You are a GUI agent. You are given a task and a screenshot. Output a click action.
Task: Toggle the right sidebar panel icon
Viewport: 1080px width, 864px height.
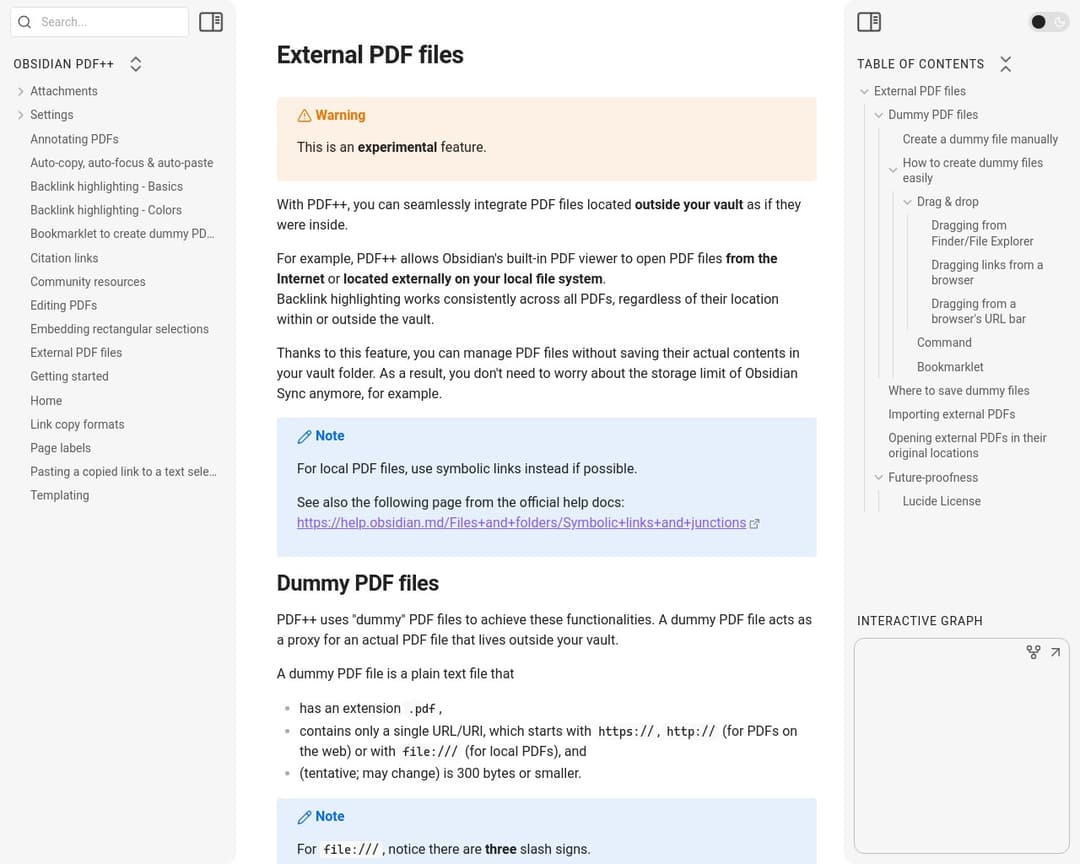pyautogui.click(x=869, y=22)
